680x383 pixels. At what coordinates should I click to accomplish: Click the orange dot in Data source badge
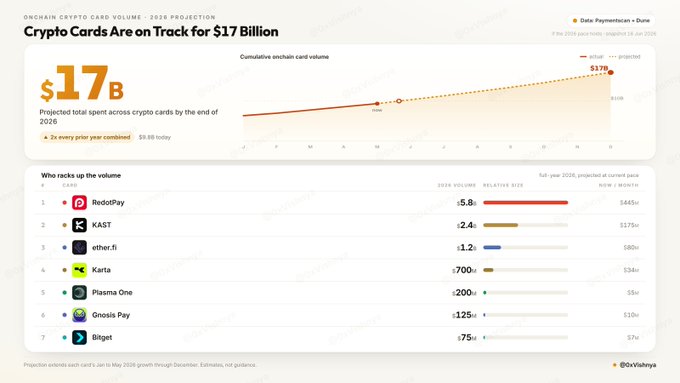(x=575, y=20)
